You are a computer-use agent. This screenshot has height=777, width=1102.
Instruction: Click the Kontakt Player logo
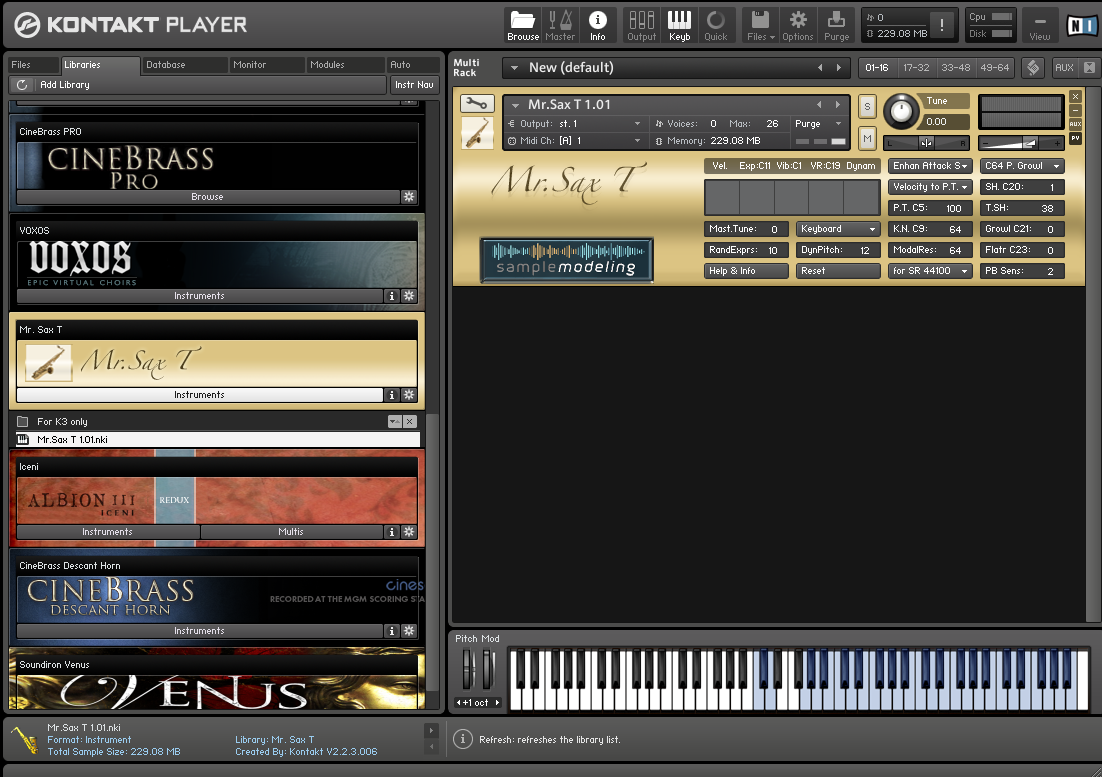click(x=131, y=25)
